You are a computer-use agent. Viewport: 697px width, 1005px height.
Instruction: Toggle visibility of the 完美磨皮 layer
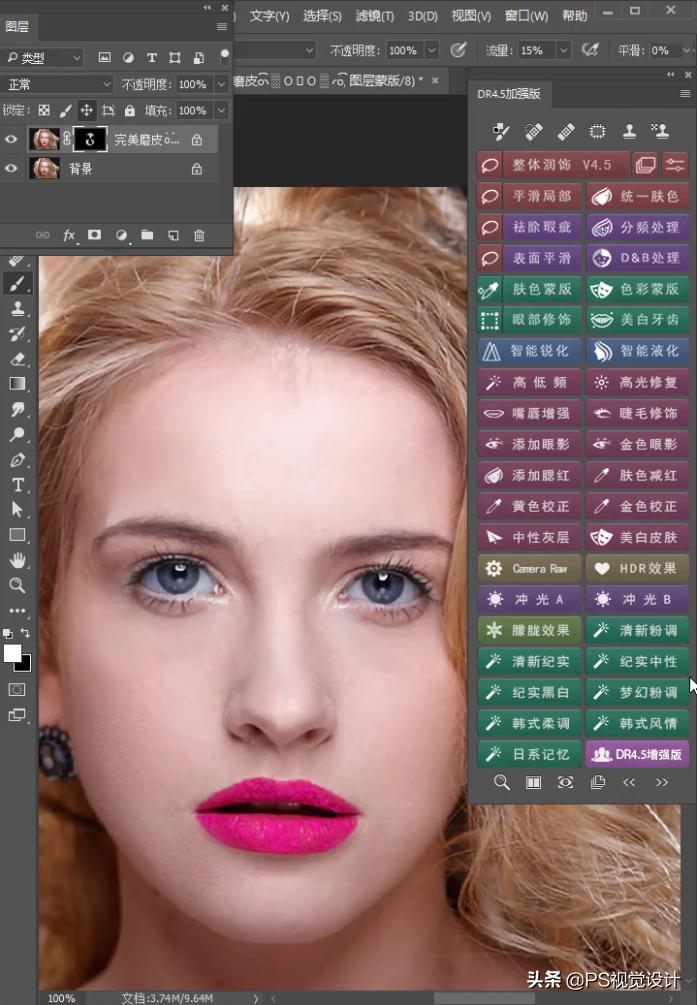tap(11, 139)
